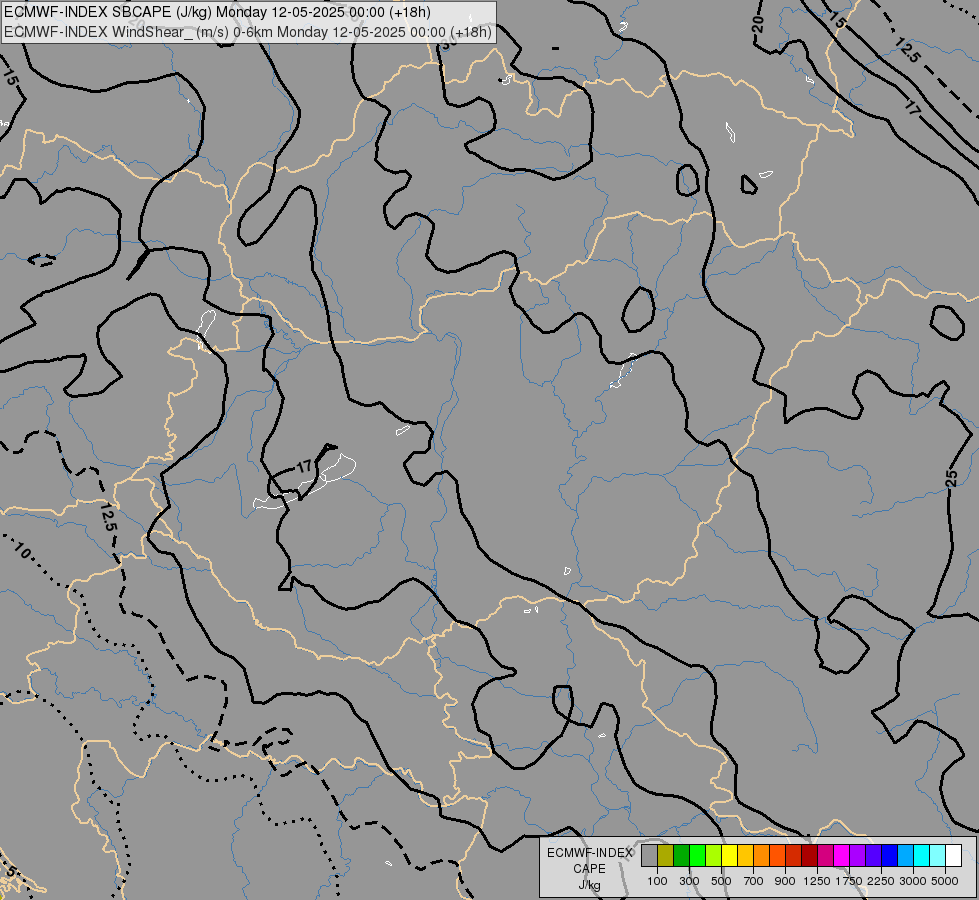Click the pure blue legend swatch before 2250
The height and width of the screenshot is (900, 979).
(889, 855)
